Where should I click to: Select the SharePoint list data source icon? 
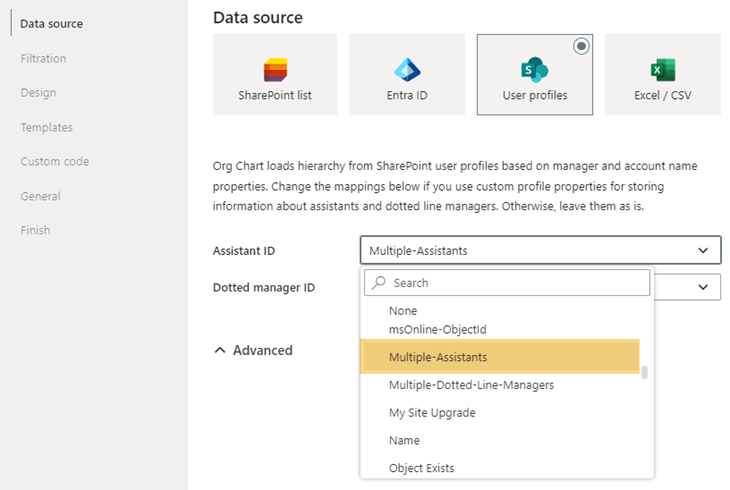[275, 70]
